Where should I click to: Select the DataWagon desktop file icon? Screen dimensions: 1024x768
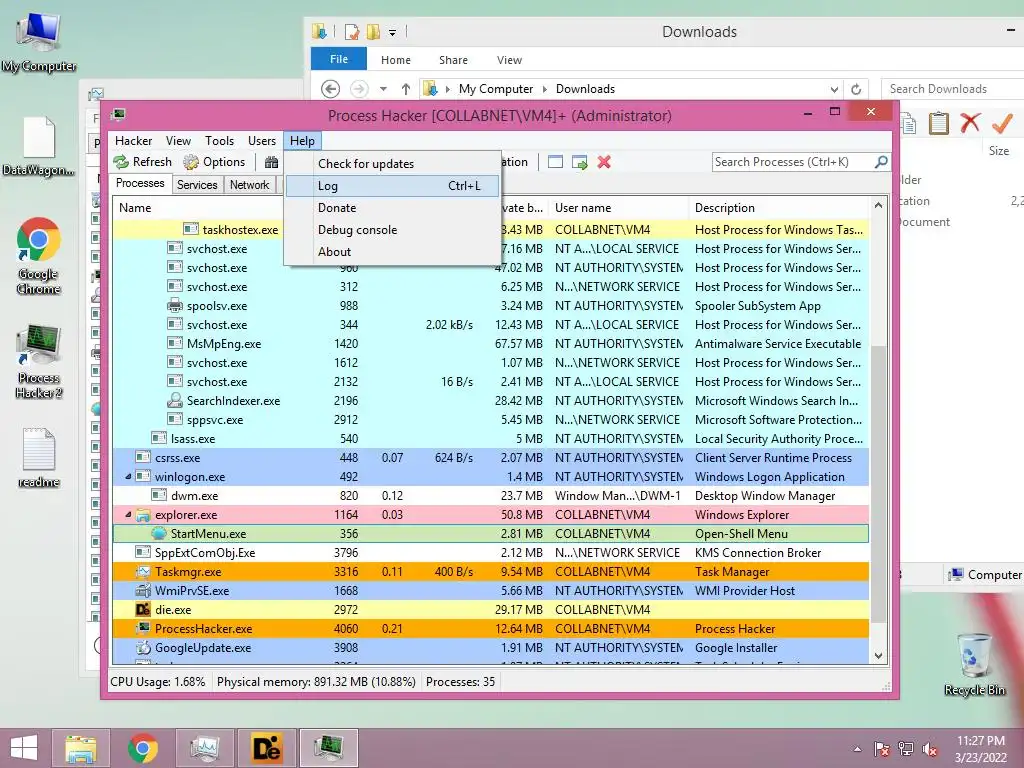[x=39, y=146]
